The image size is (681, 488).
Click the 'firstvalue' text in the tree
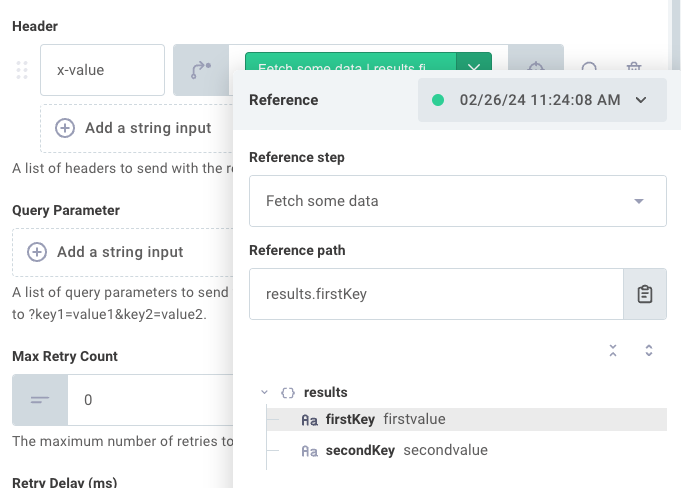[414, 419]
